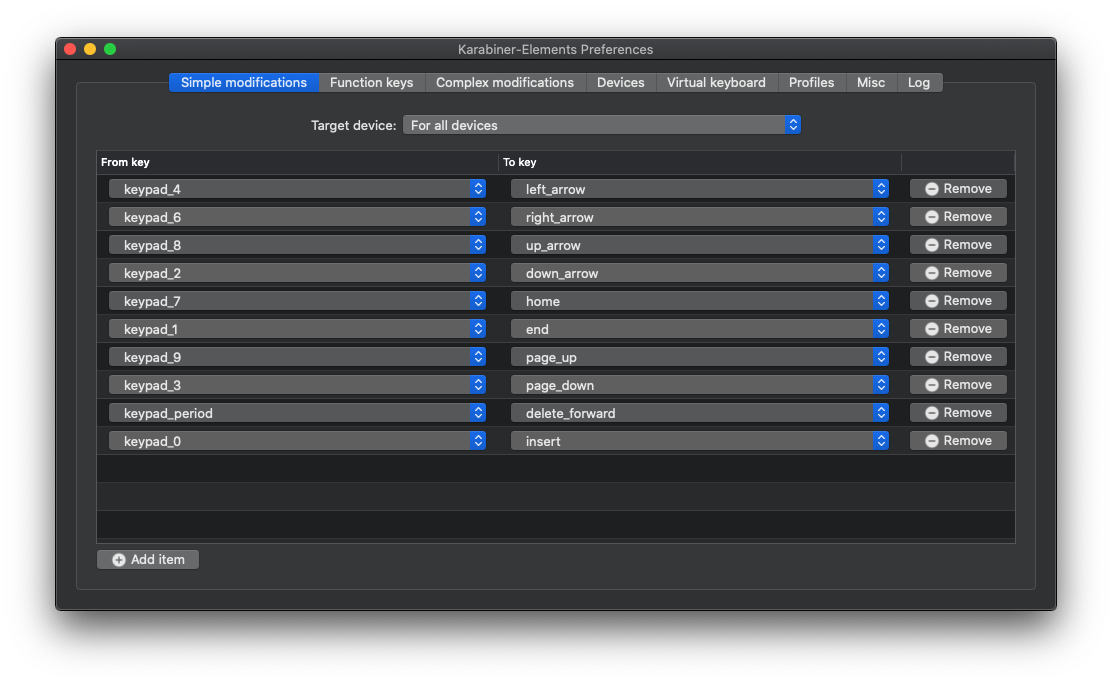Remove the keypad_4 to left_arrow mapping
The image size is (1112, 684).
(957, 189)
